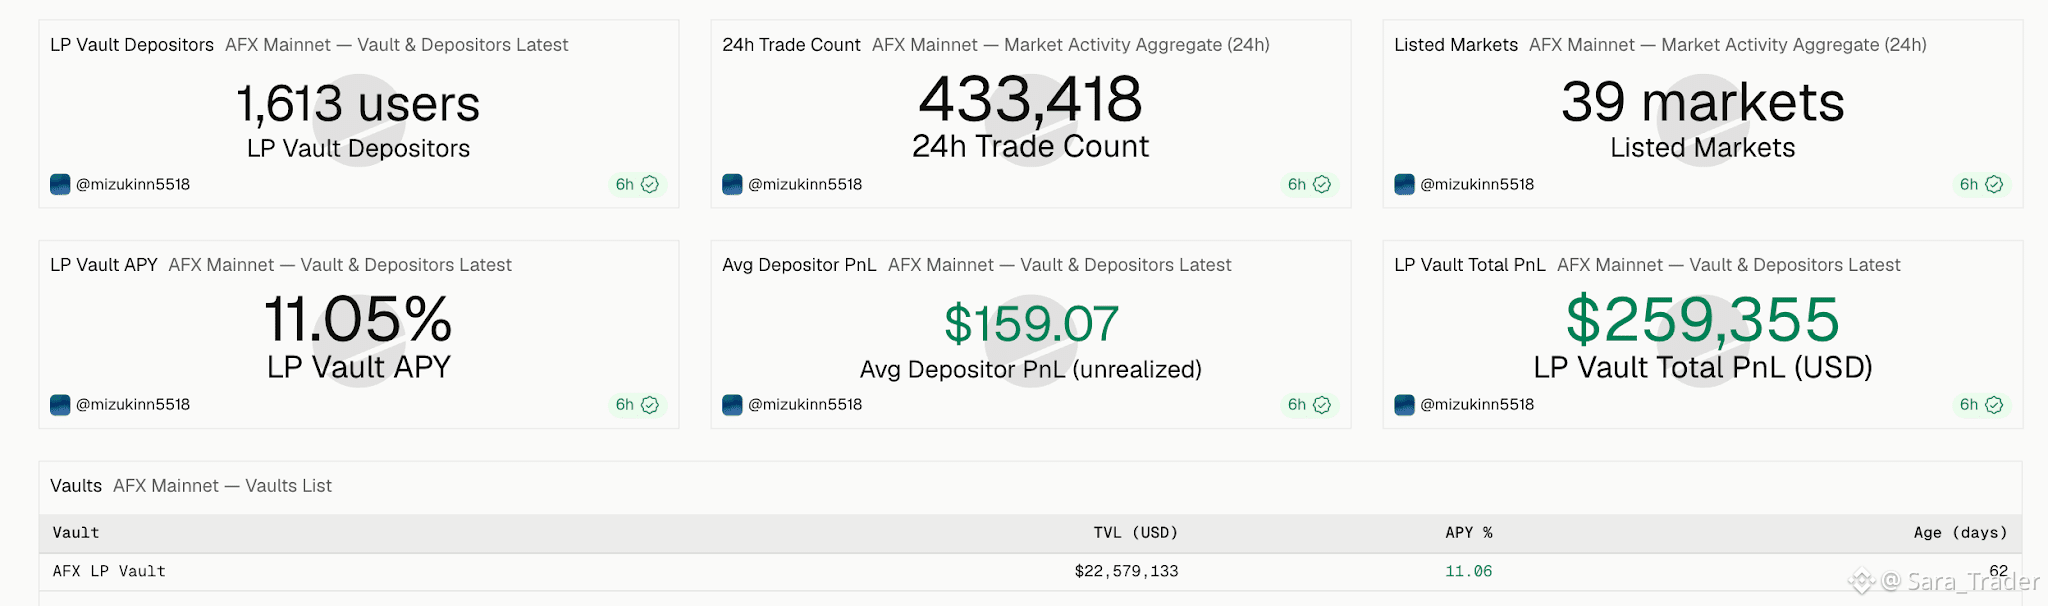Viewport: 2048px width, 606px height.
Task: Click verified checkmark on Avg Depositor PnL card
Action: point(1322,404)
